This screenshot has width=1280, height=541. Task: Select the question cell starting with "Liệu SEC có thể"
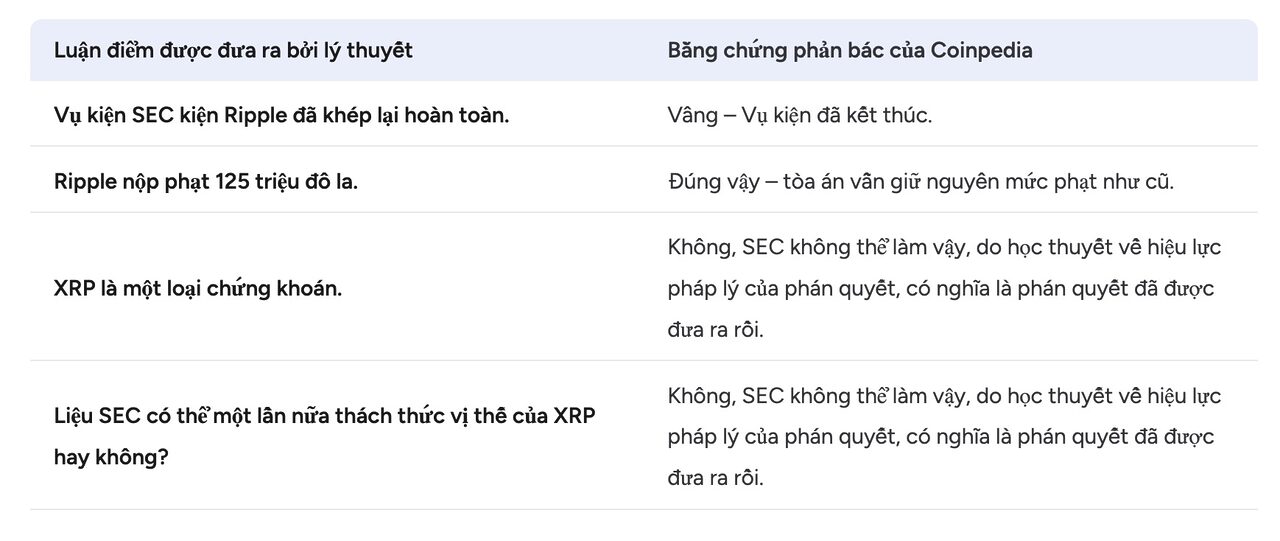coord(324,435)
